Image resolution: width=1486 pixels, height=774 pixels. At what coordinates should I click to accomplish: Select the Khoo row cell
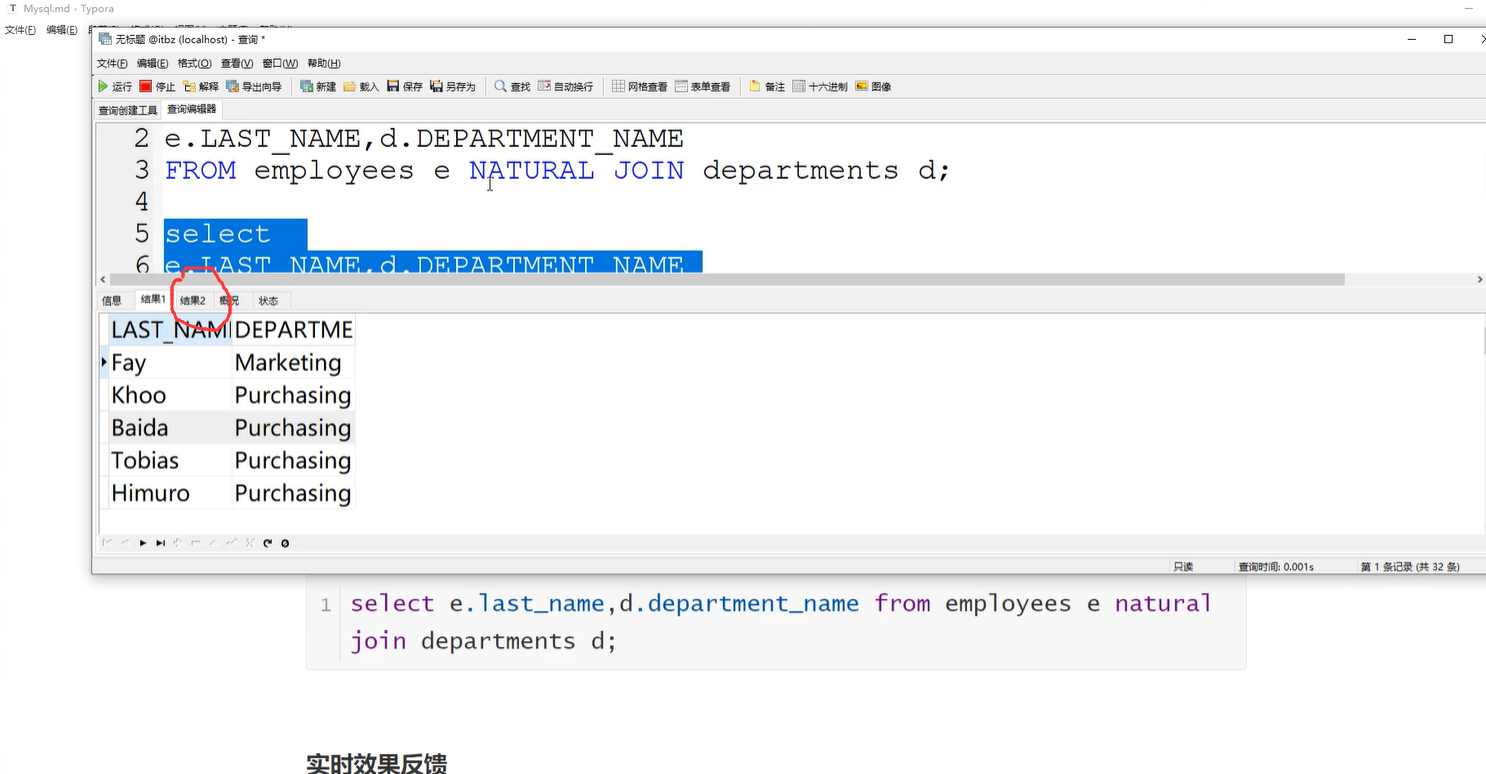[170, 395]
